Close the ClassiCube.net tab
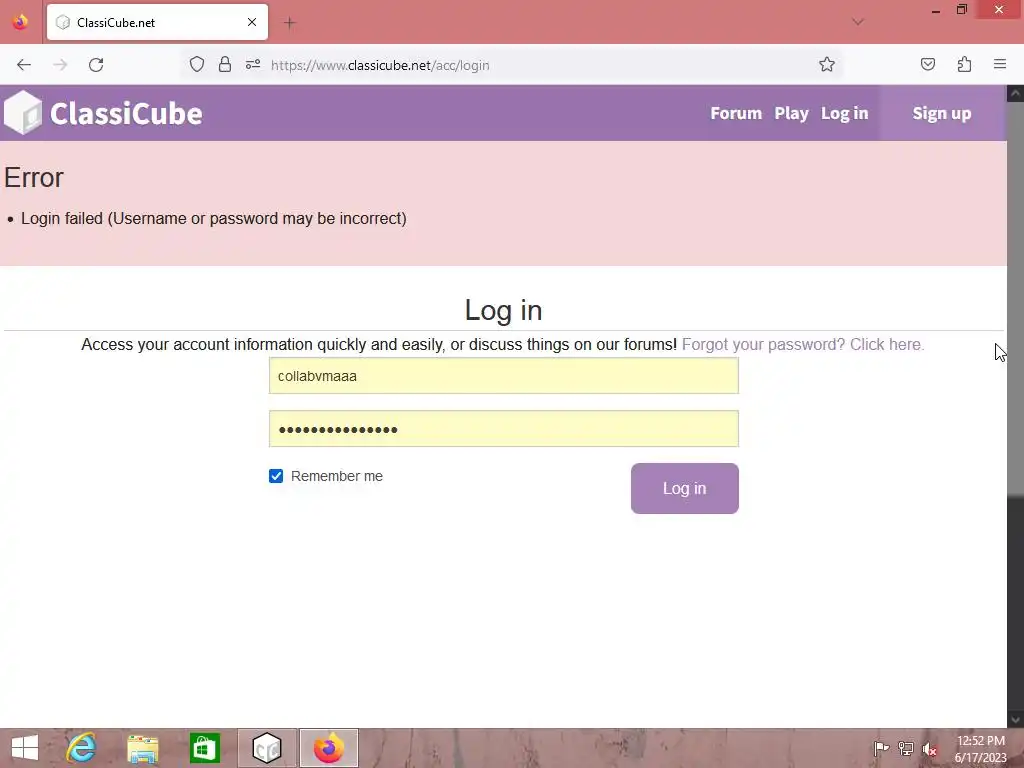The height and width of the screenshot is (768, 1024). click(x=251, y=22)
